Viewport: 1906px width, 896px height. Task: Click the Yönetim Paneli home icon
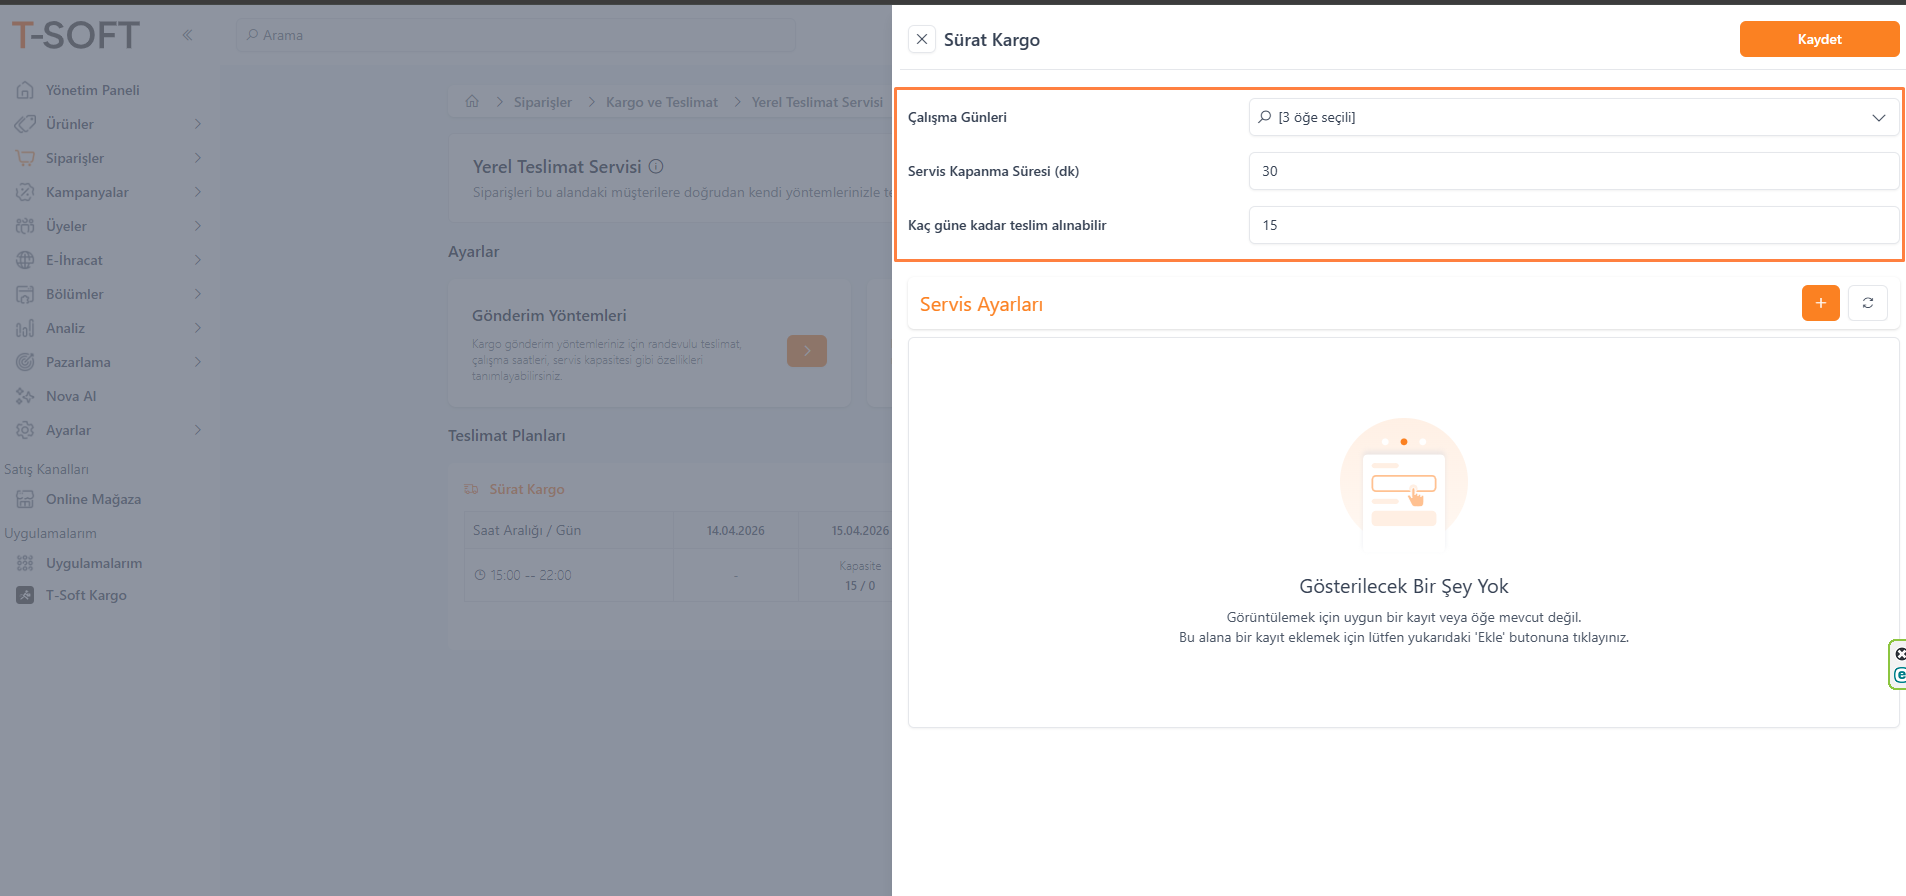click(x=25, y=90)
